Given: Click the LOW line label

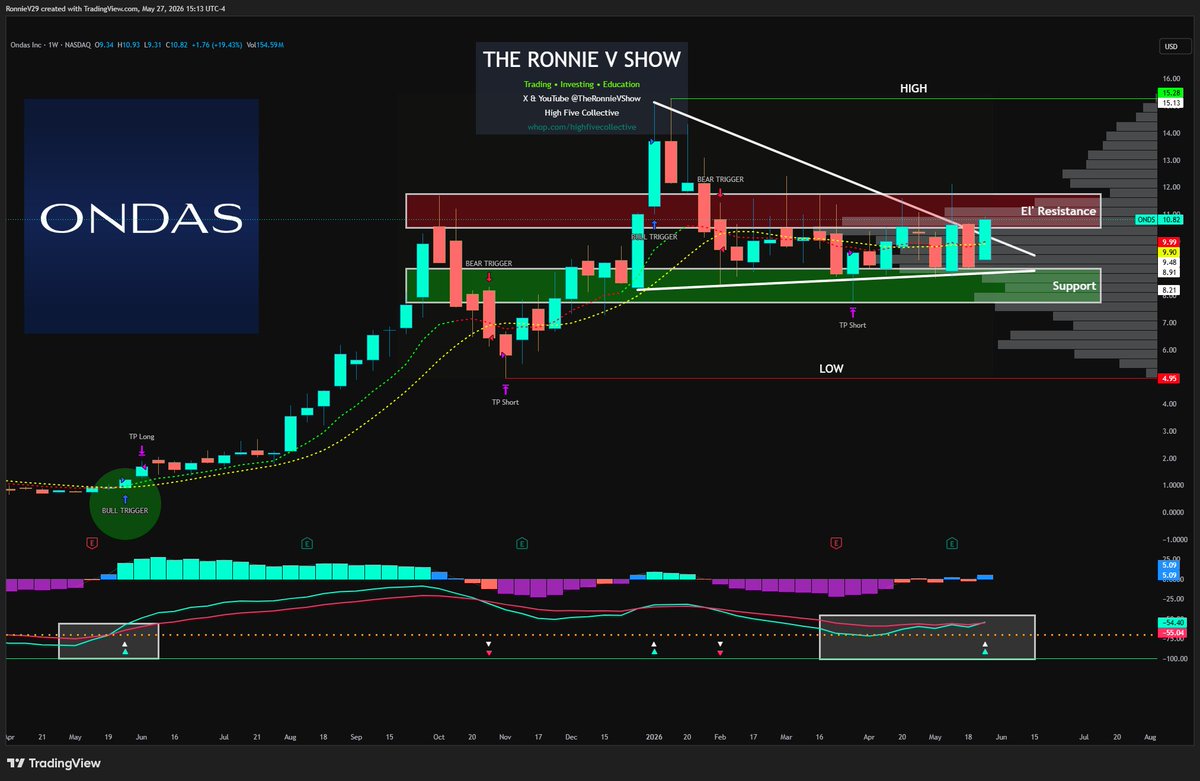Looking at the screenshot, I should (x=831, y=368).
